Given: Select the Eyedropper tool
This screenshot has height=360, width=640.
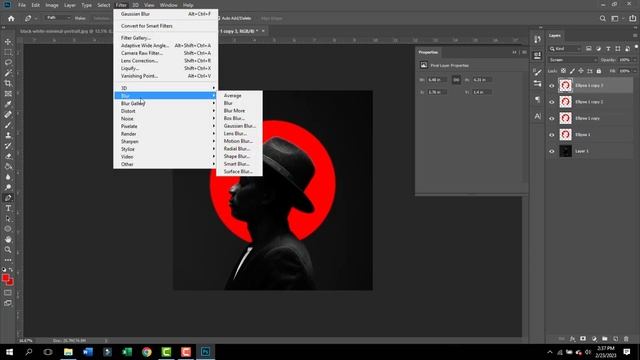Looking at the screenshot, I should pyautogui.click(x=8, y=104).
